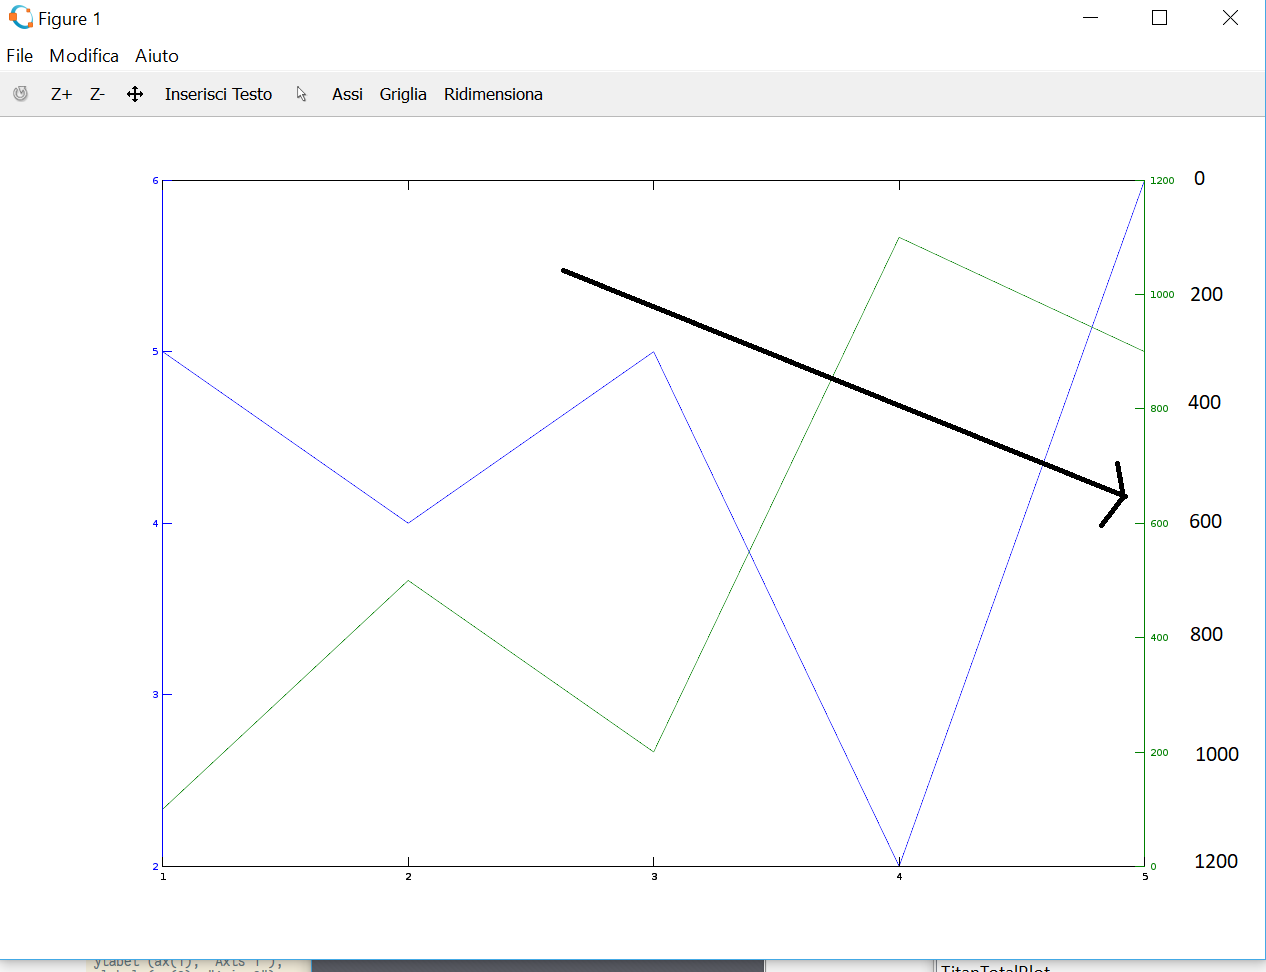Screen dimensions: 1266x972
Task: Click the Figure 1 title text
Action: point(69,19)
